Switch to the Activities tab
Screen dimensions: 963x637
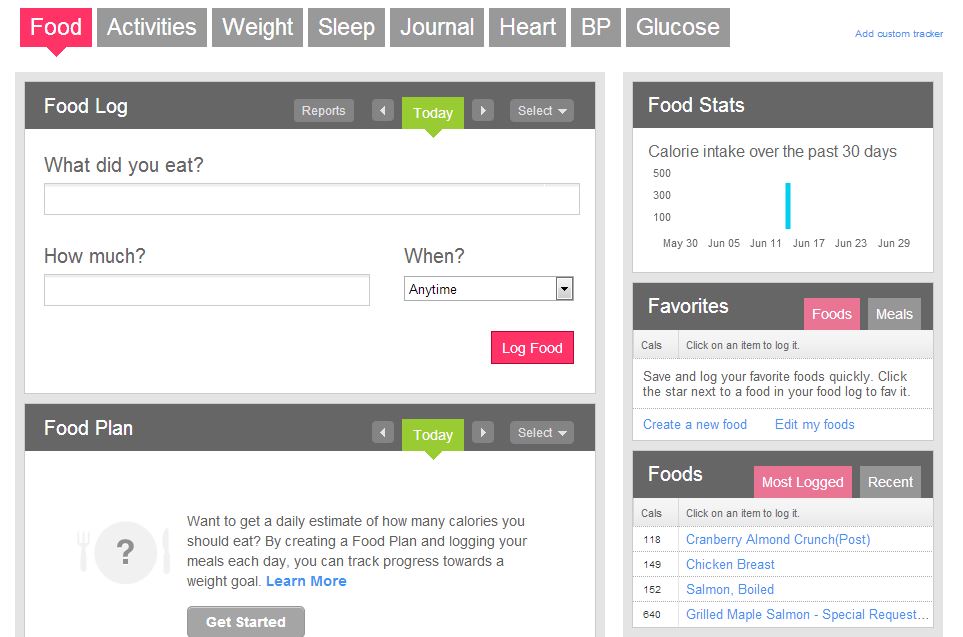tap(152, 28)
